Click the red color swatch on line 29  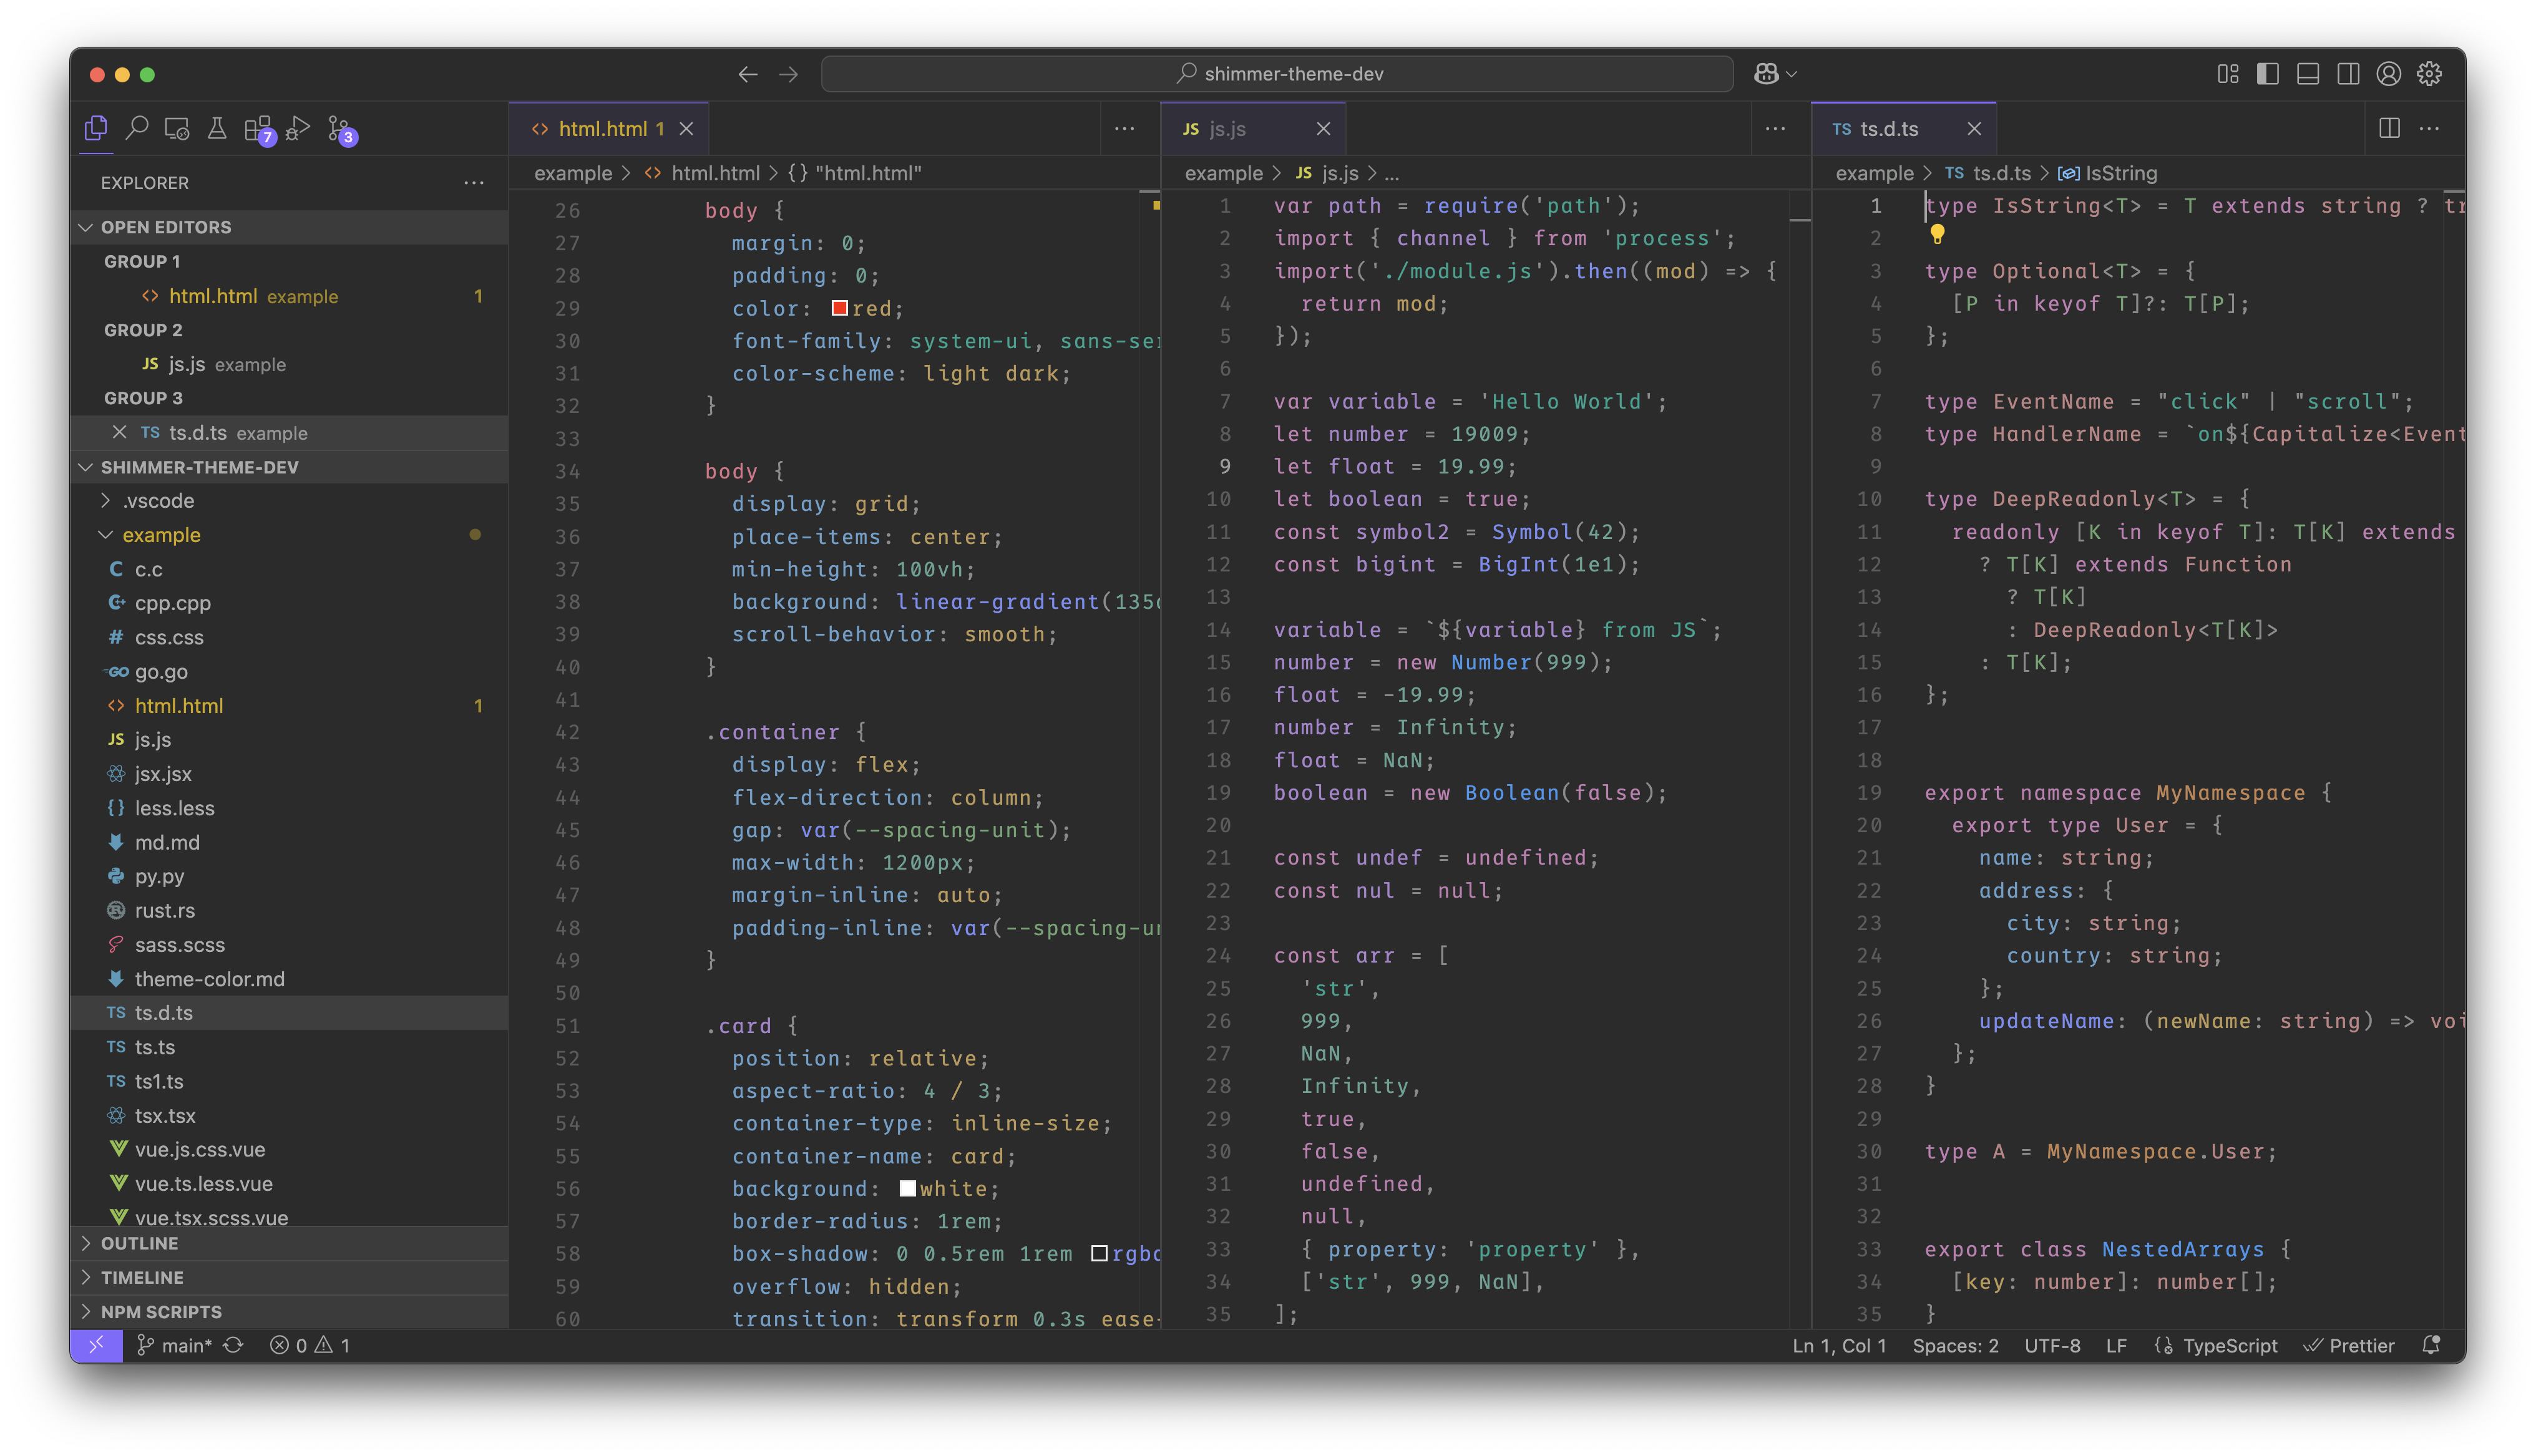click(840, 308)
